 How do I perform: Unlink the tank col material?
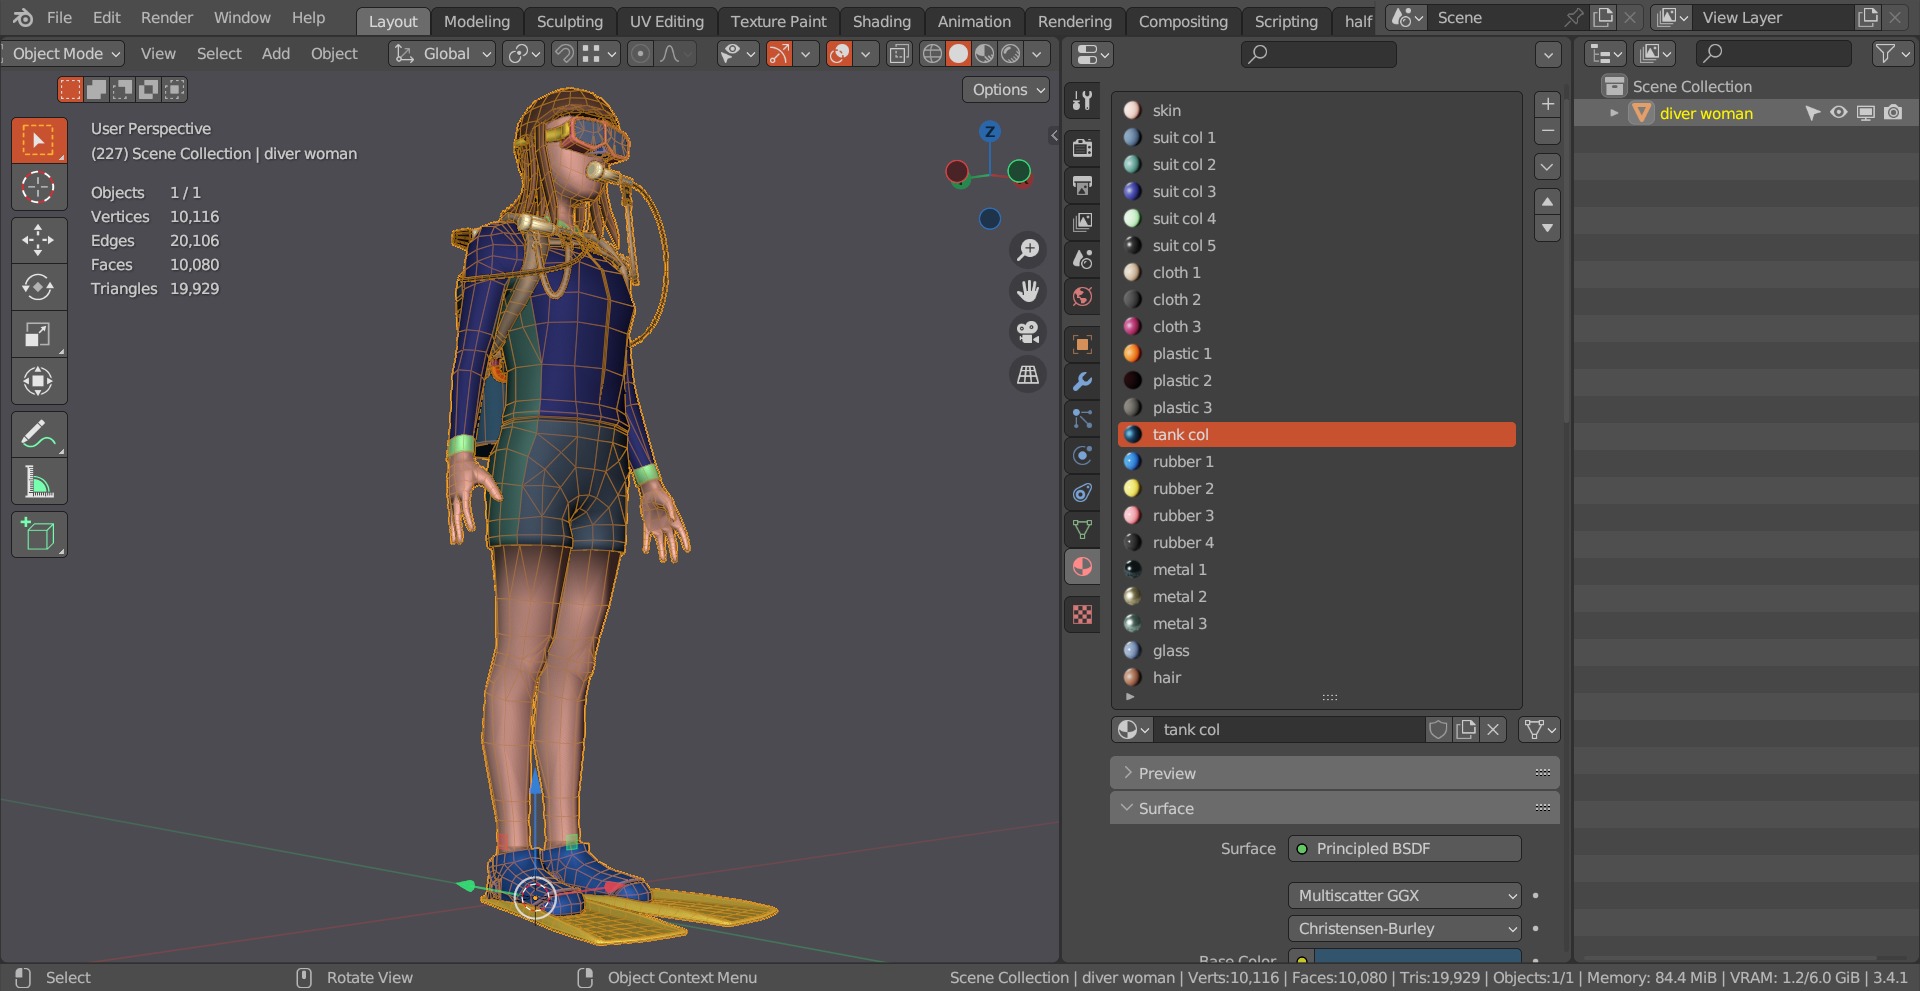click(1493, 729)
